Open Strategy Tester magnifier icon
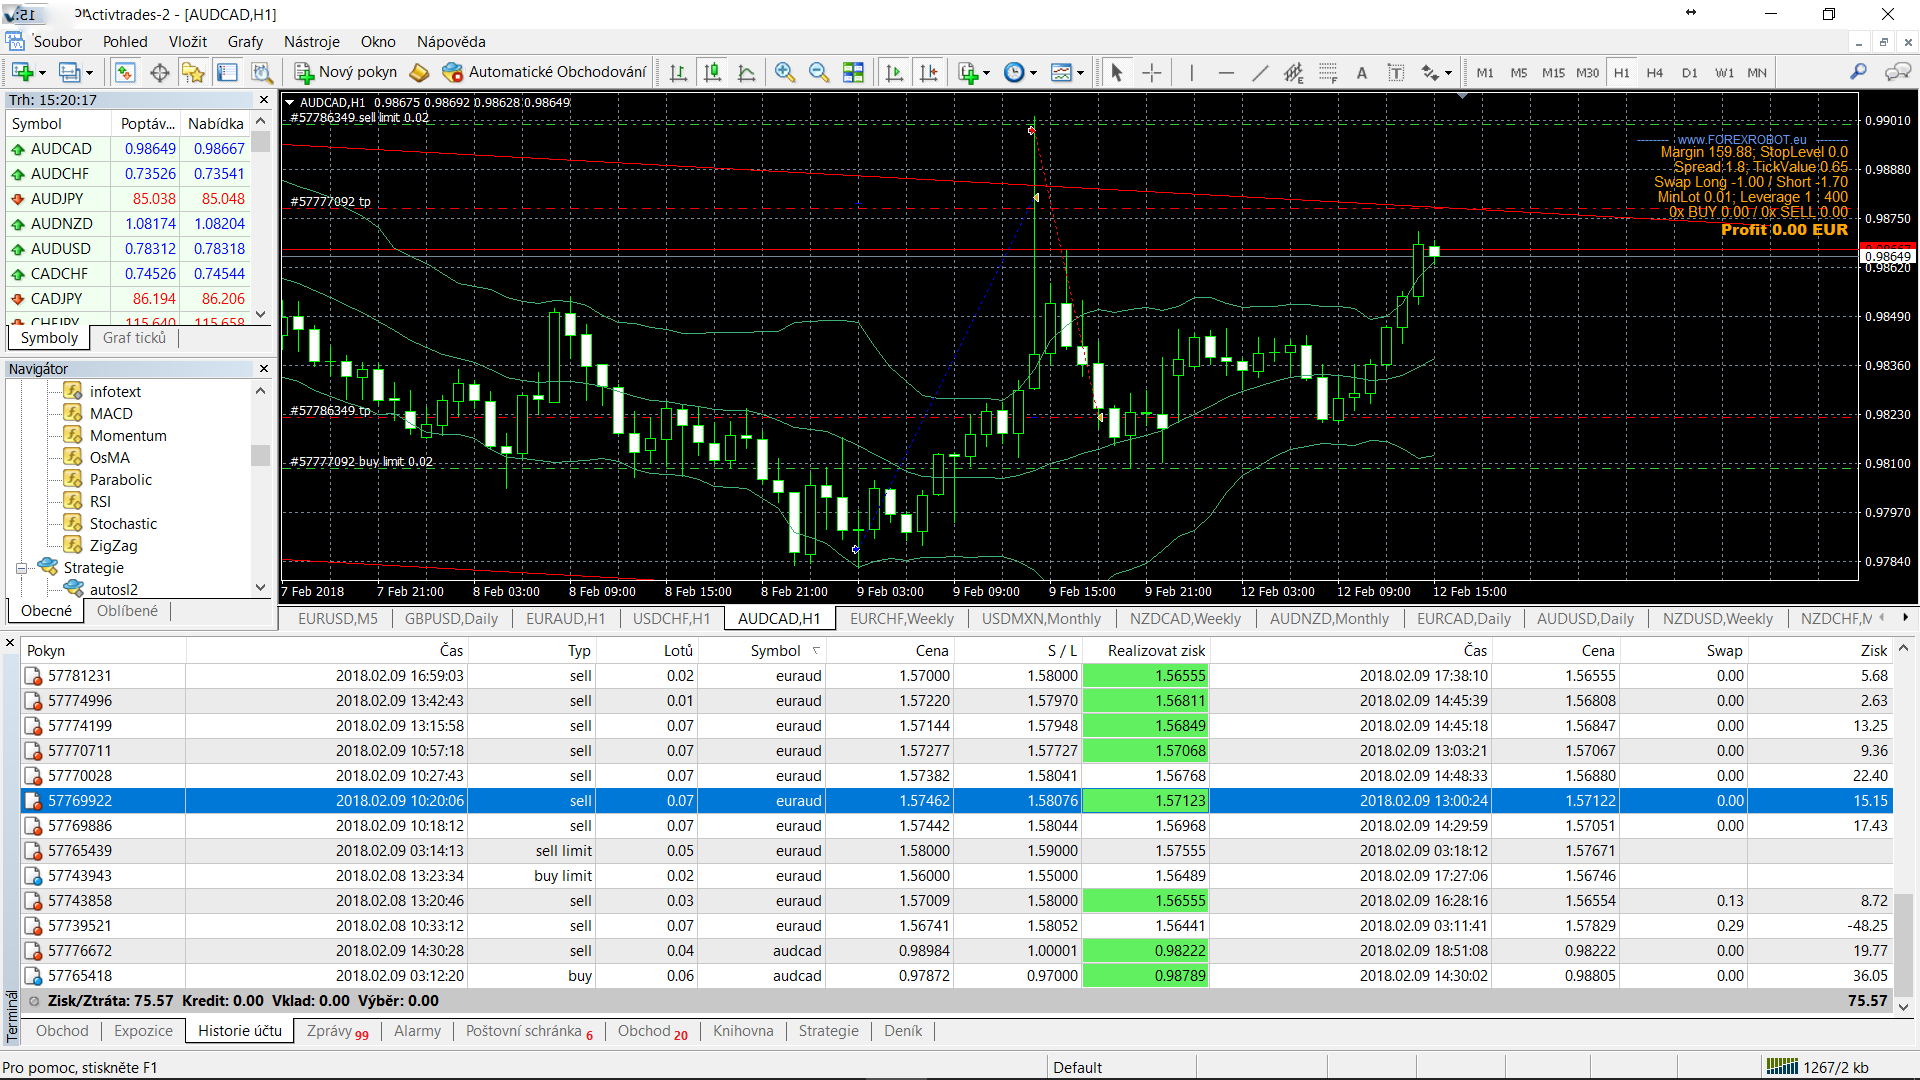This screenshot has width=1920, height=1080. [x=261, y=72]
